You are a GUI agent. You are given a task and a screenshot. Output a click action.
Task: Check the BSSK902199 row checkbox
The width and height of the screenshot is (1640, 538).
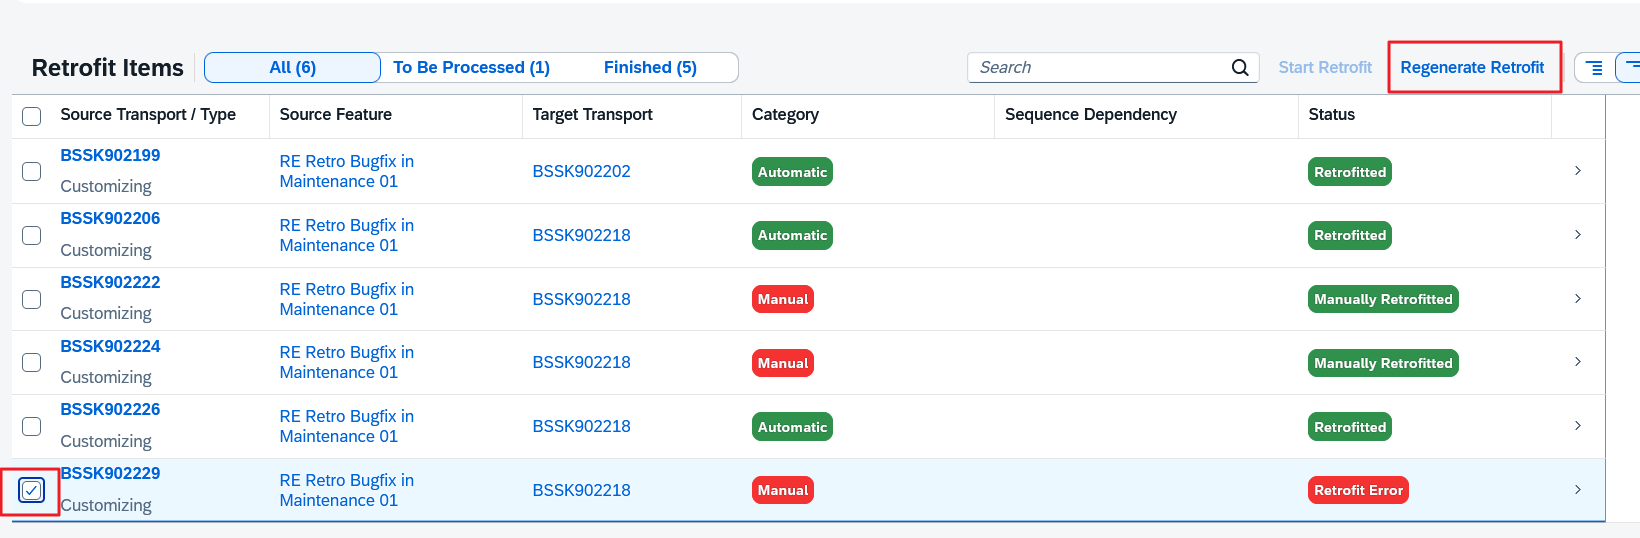[x=32, y=171]
